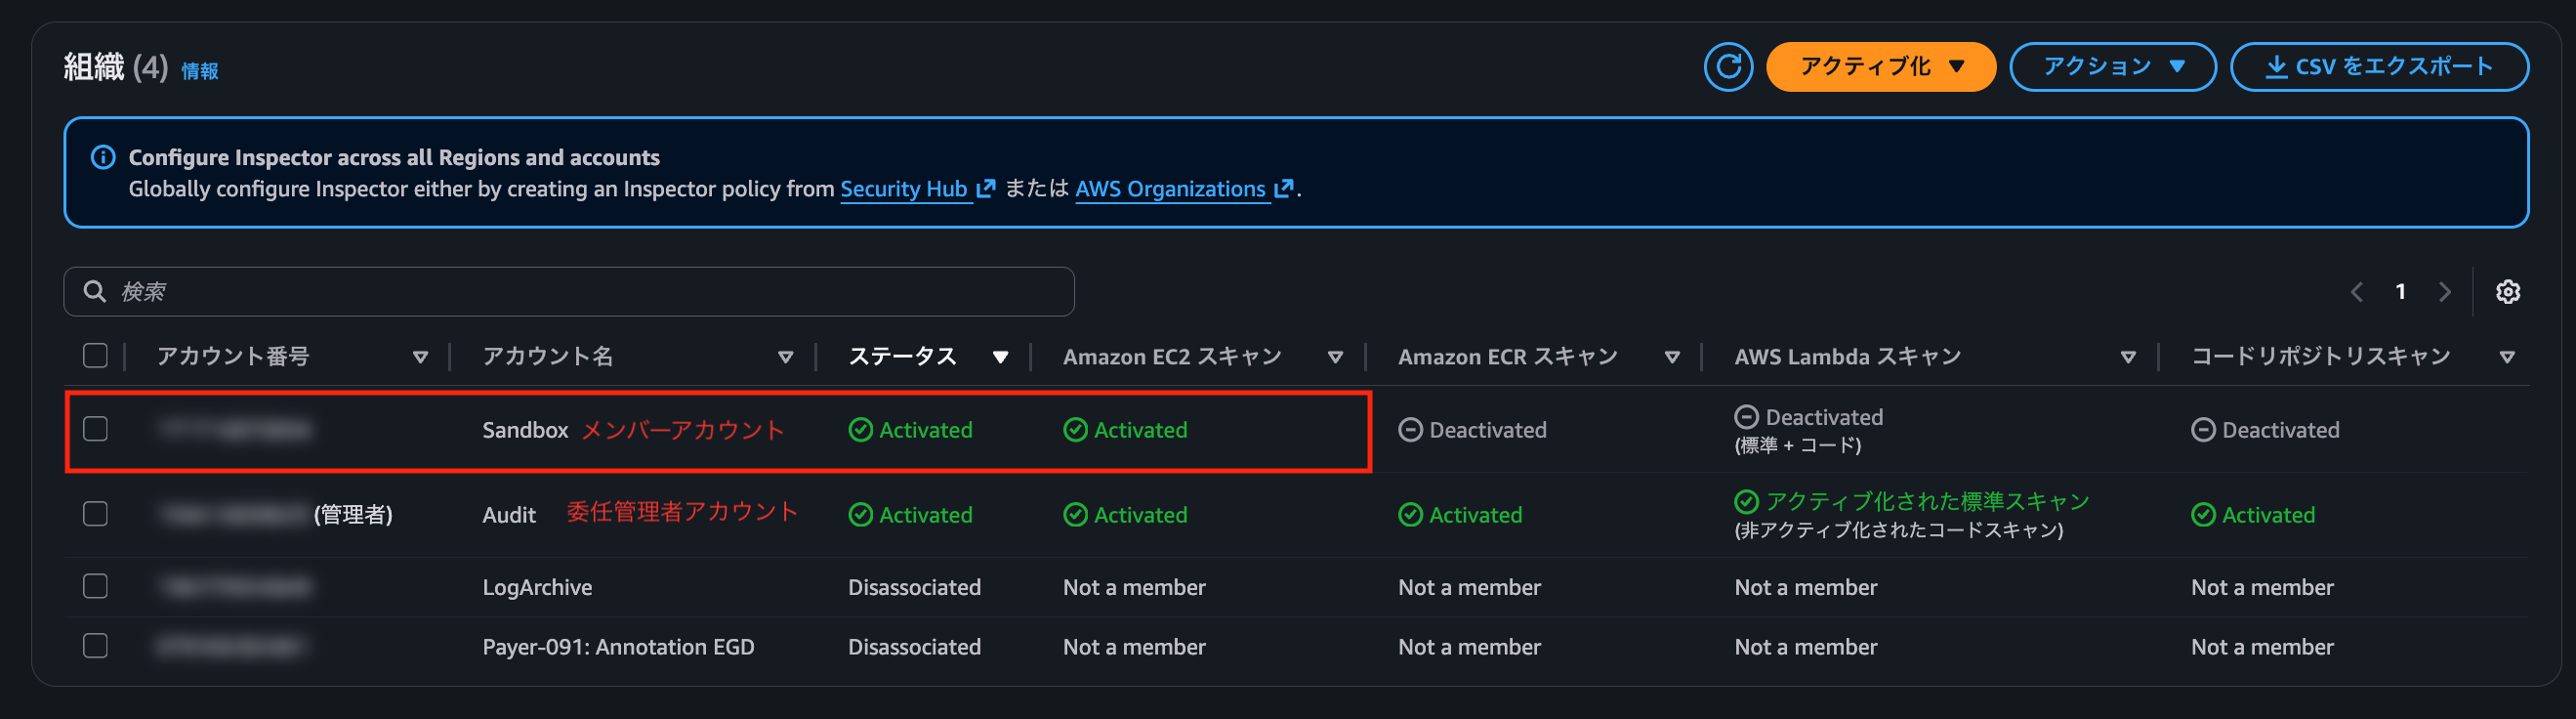Viewport: 2576px width, 719px height.
Task: Open the Security Hub link
Action: [x=904, y=189]
